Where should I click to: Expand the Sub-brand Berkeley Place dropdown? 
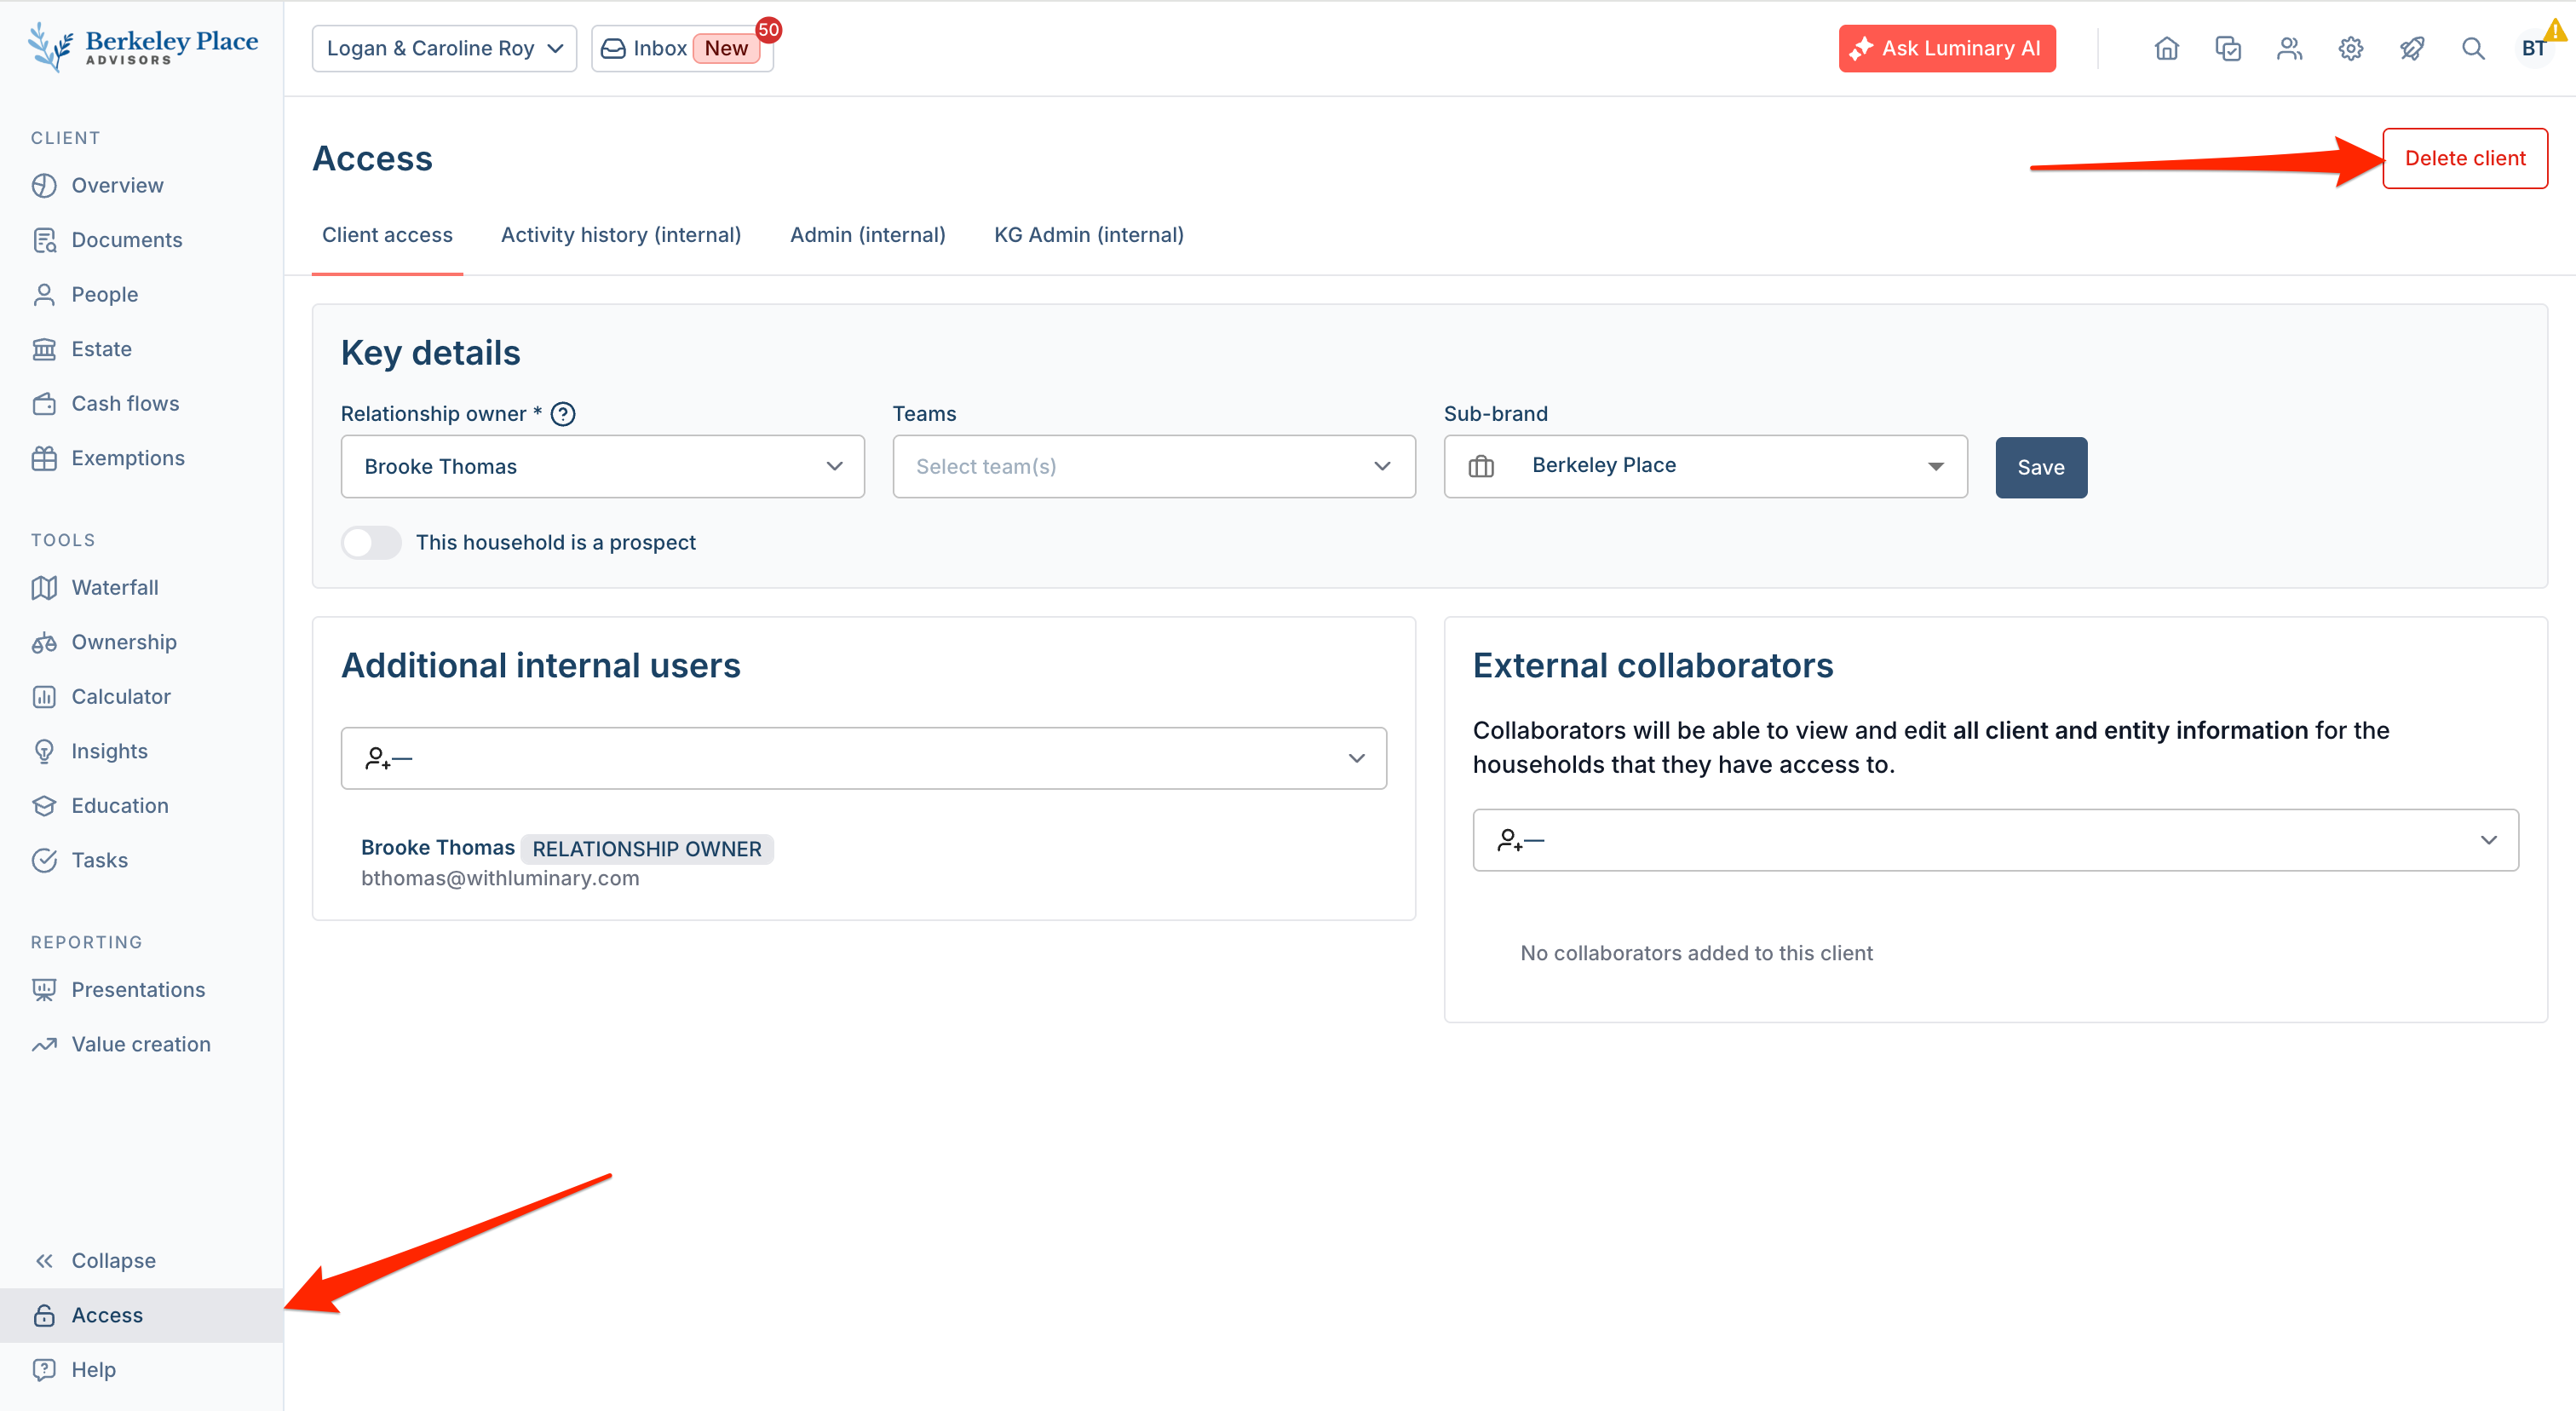1705,466
